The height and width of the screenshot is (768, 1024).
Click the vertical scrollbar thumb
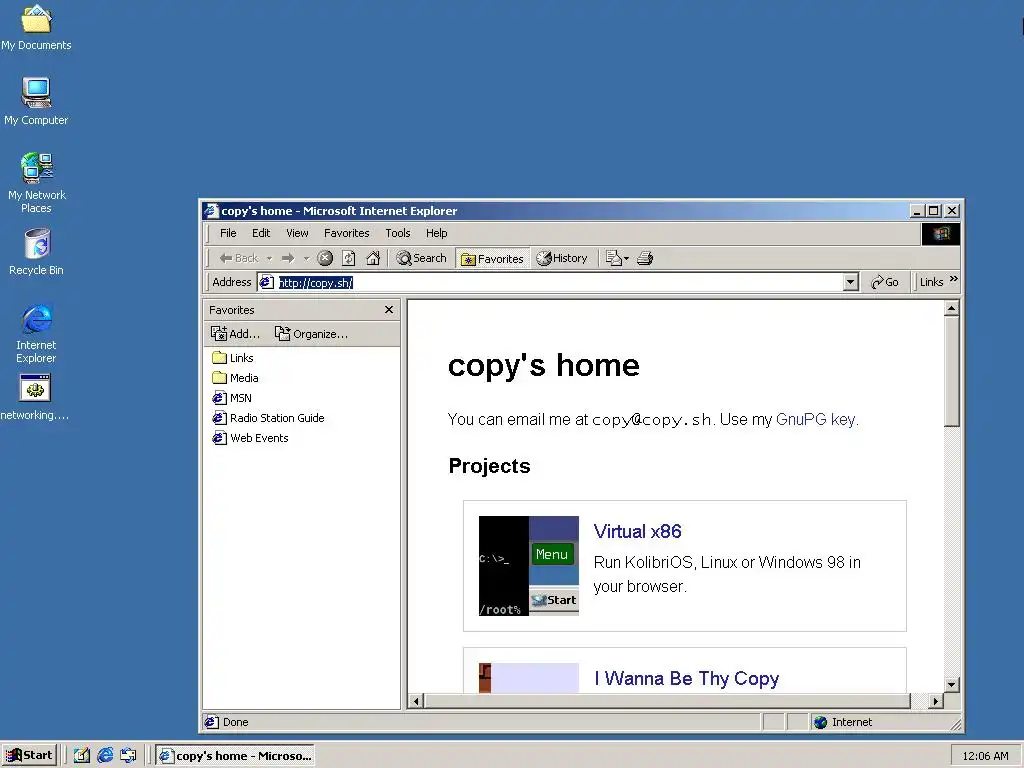(x=952, y=372)
